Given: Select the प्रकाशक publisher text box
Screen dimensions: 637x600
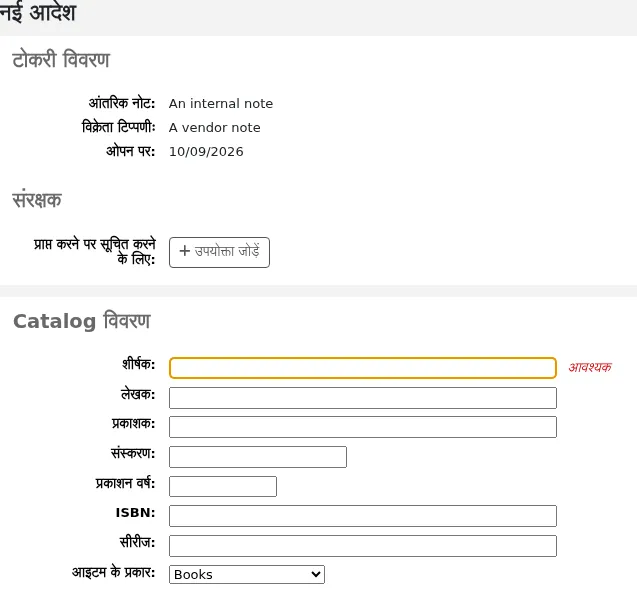Looking at the screenshot, I should coord(363,427).
